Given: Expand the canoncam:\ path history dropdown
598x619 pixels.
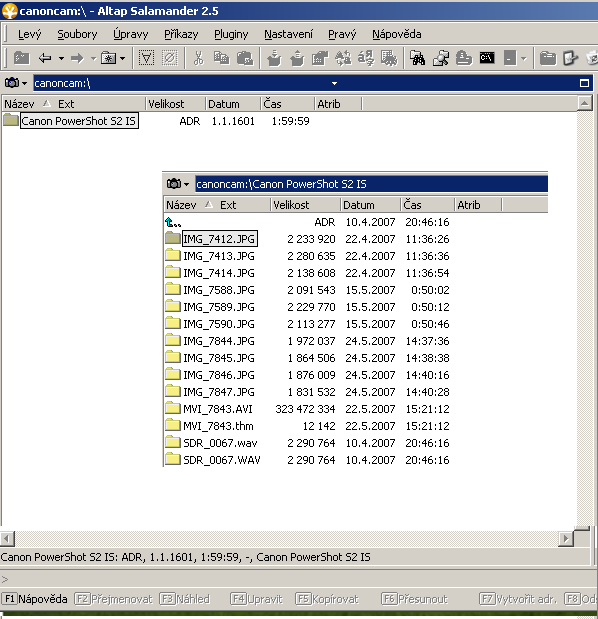Looking at the screenshot, I should coord(334,83).
